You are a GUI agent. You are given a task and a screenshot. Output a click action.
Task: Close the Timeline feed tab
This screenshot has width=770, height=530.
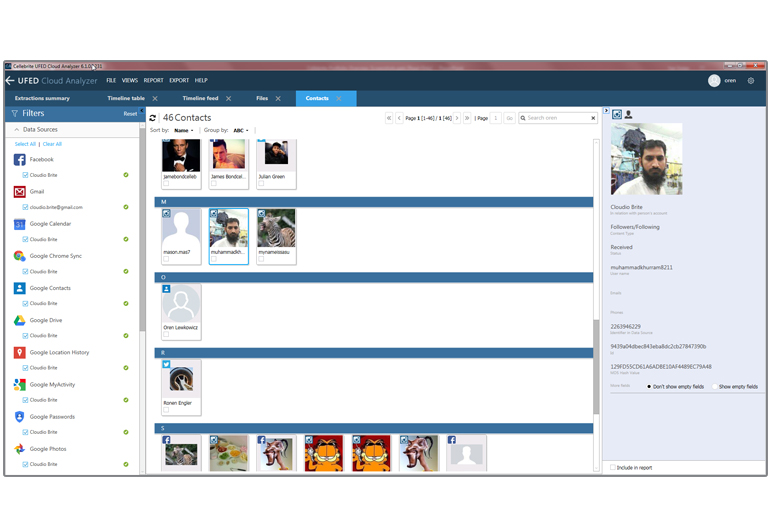pos(228,99)
